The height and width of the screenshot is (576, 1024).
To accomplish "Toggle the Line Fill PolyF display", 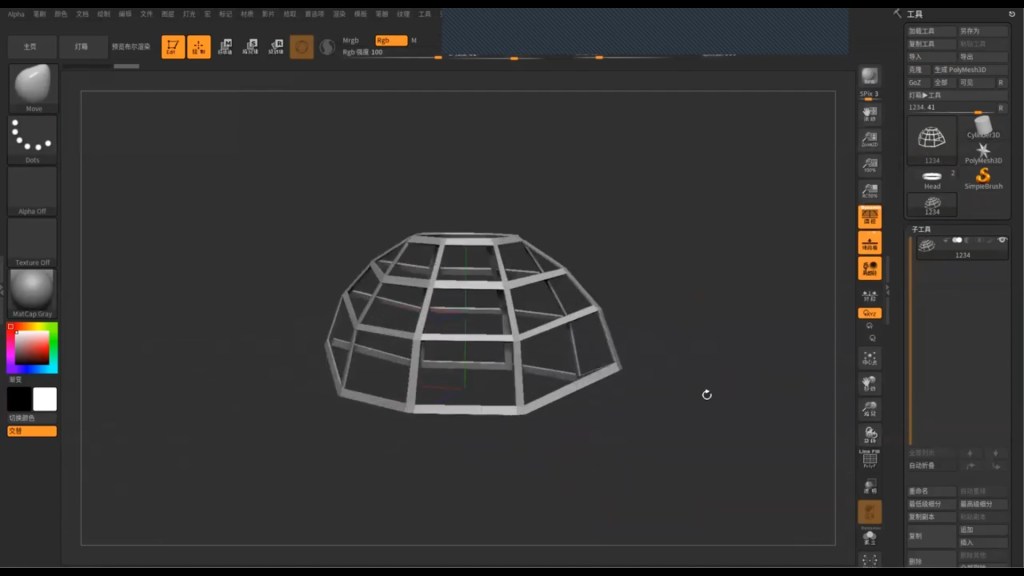I will [x=869, y=458].
